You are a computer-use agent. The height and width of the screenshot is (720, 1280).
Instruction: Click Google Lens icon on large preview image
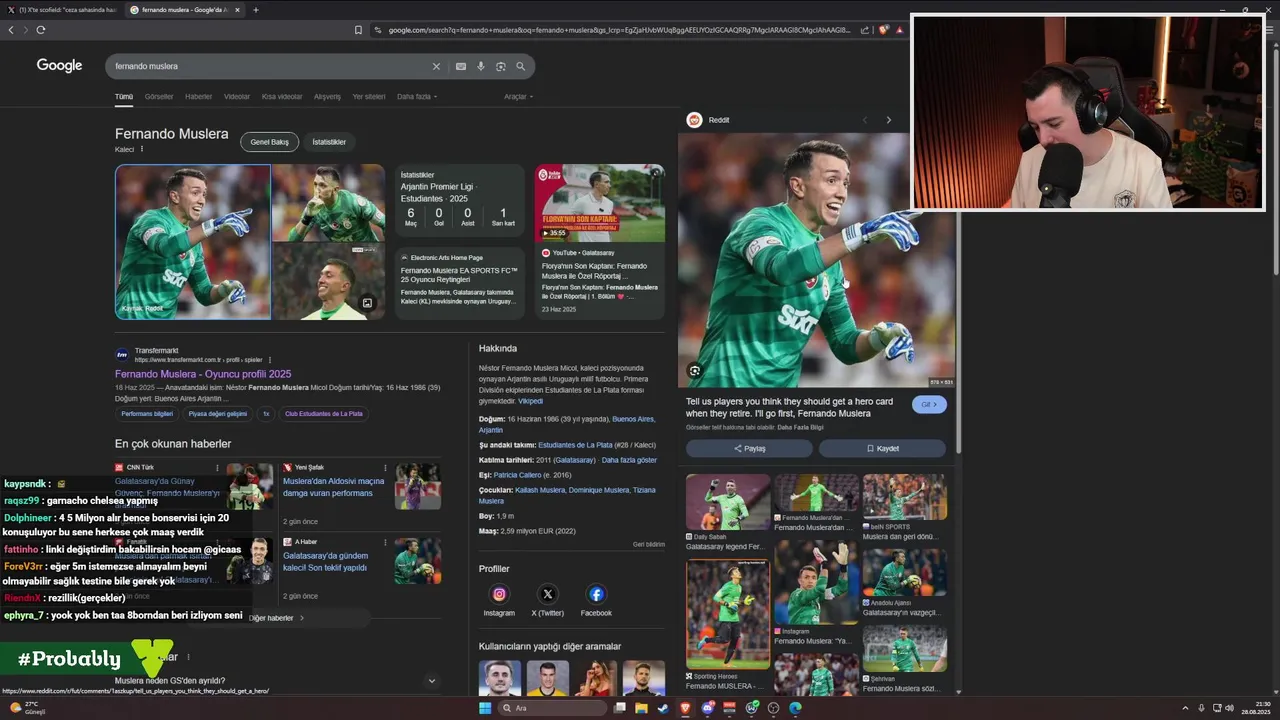tap(694, 371)
